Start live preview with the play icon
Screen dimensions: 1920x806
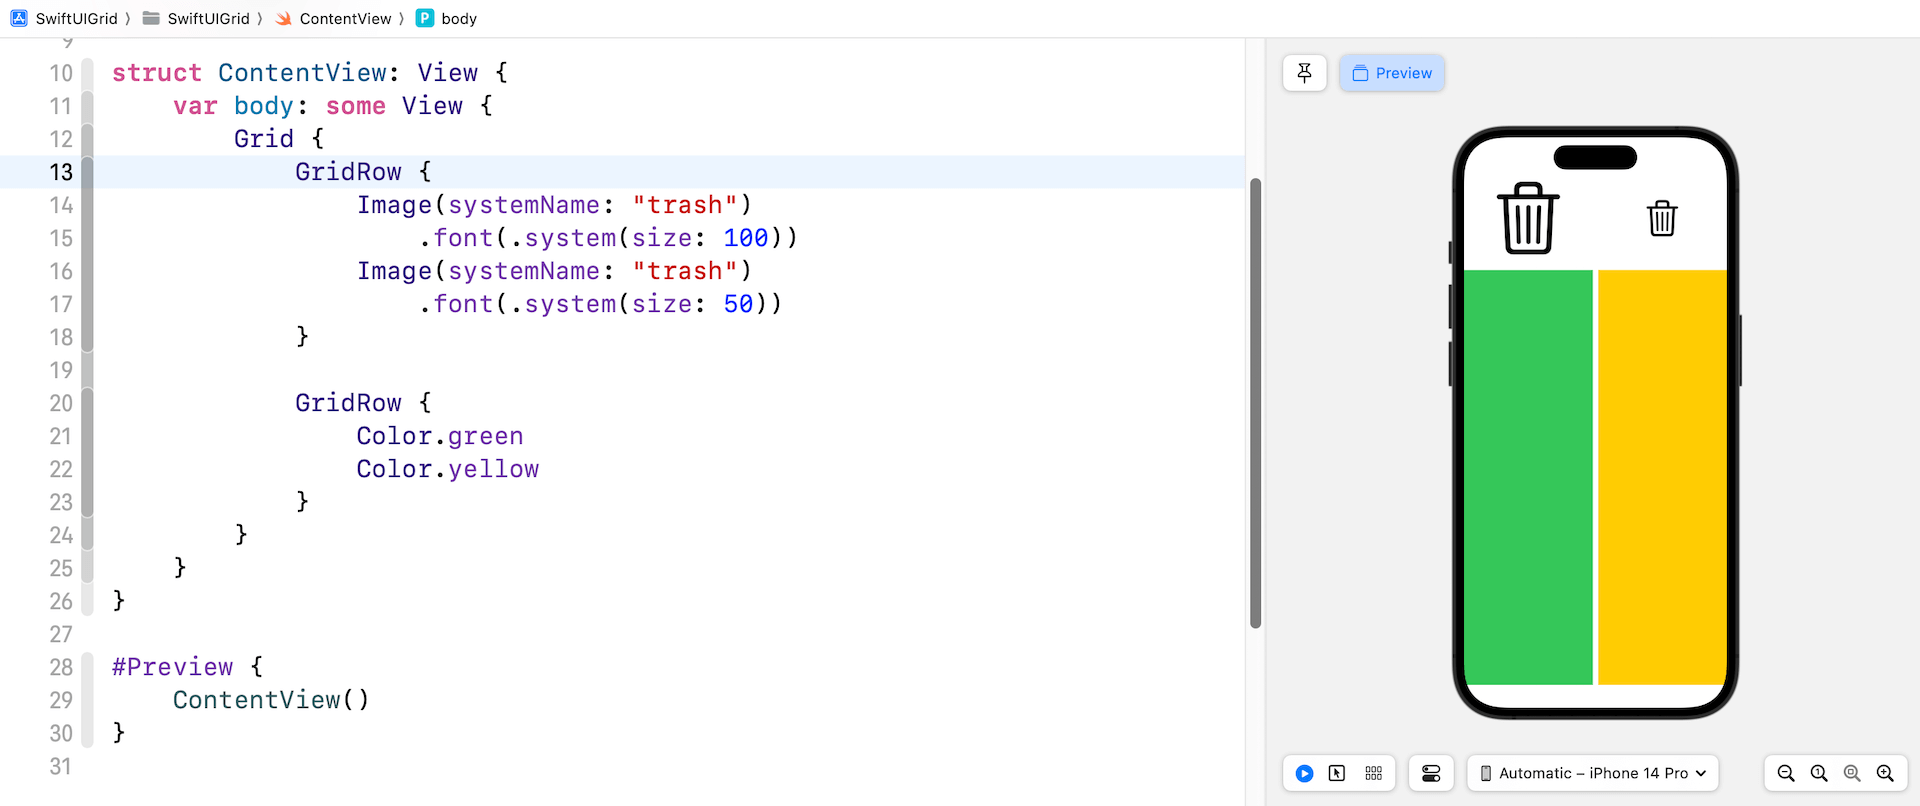(x=1304, y=773)
